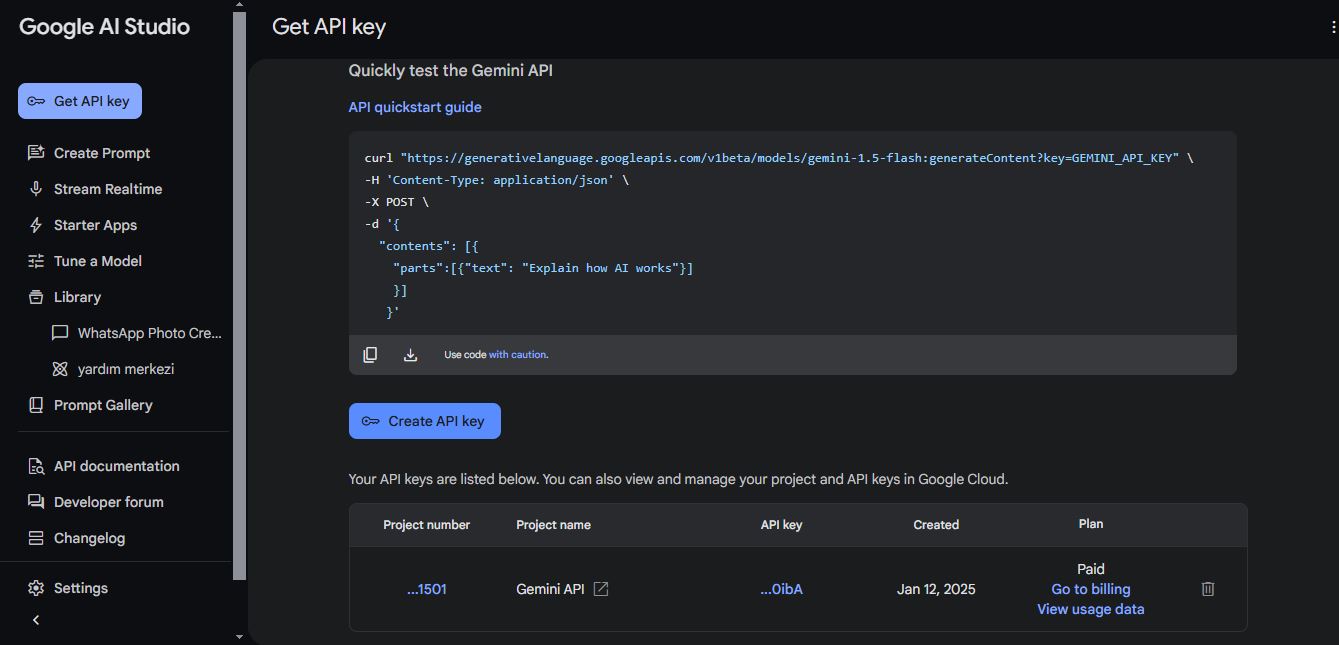This screenshot has width=1339, height=645.
Task: Click the Get API key sidebar button
Action: point(80,101)
